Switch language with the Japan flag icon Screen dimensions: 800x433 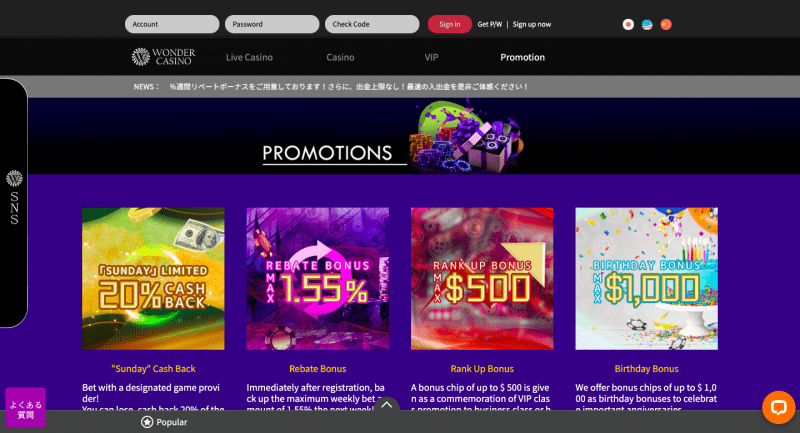point(628,24)
